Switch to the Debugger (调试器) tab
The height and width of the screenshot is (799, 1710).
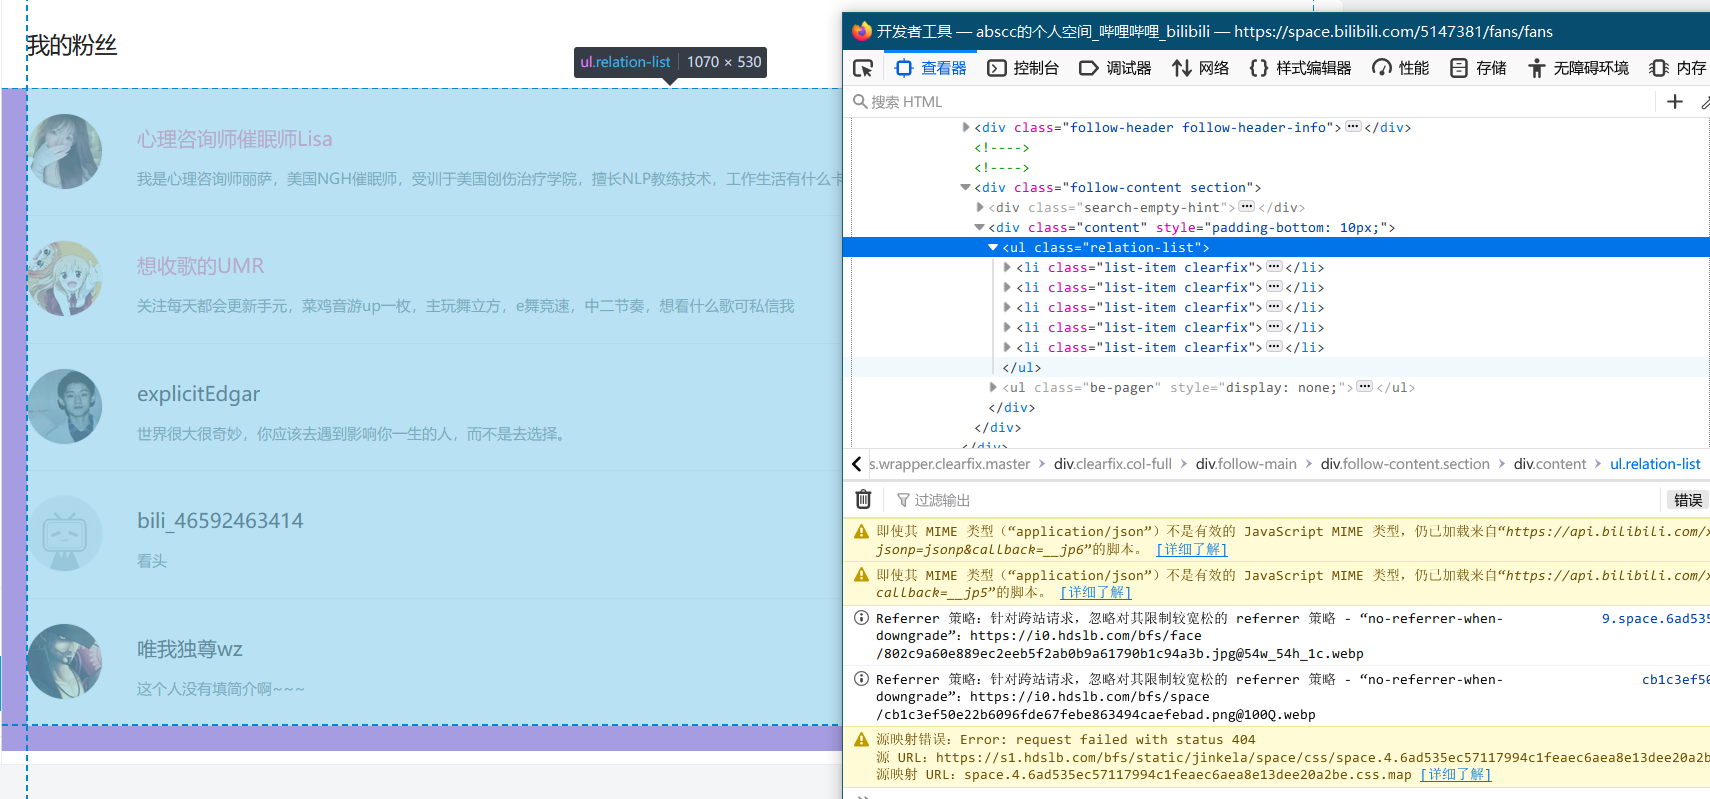(1116, 68)
